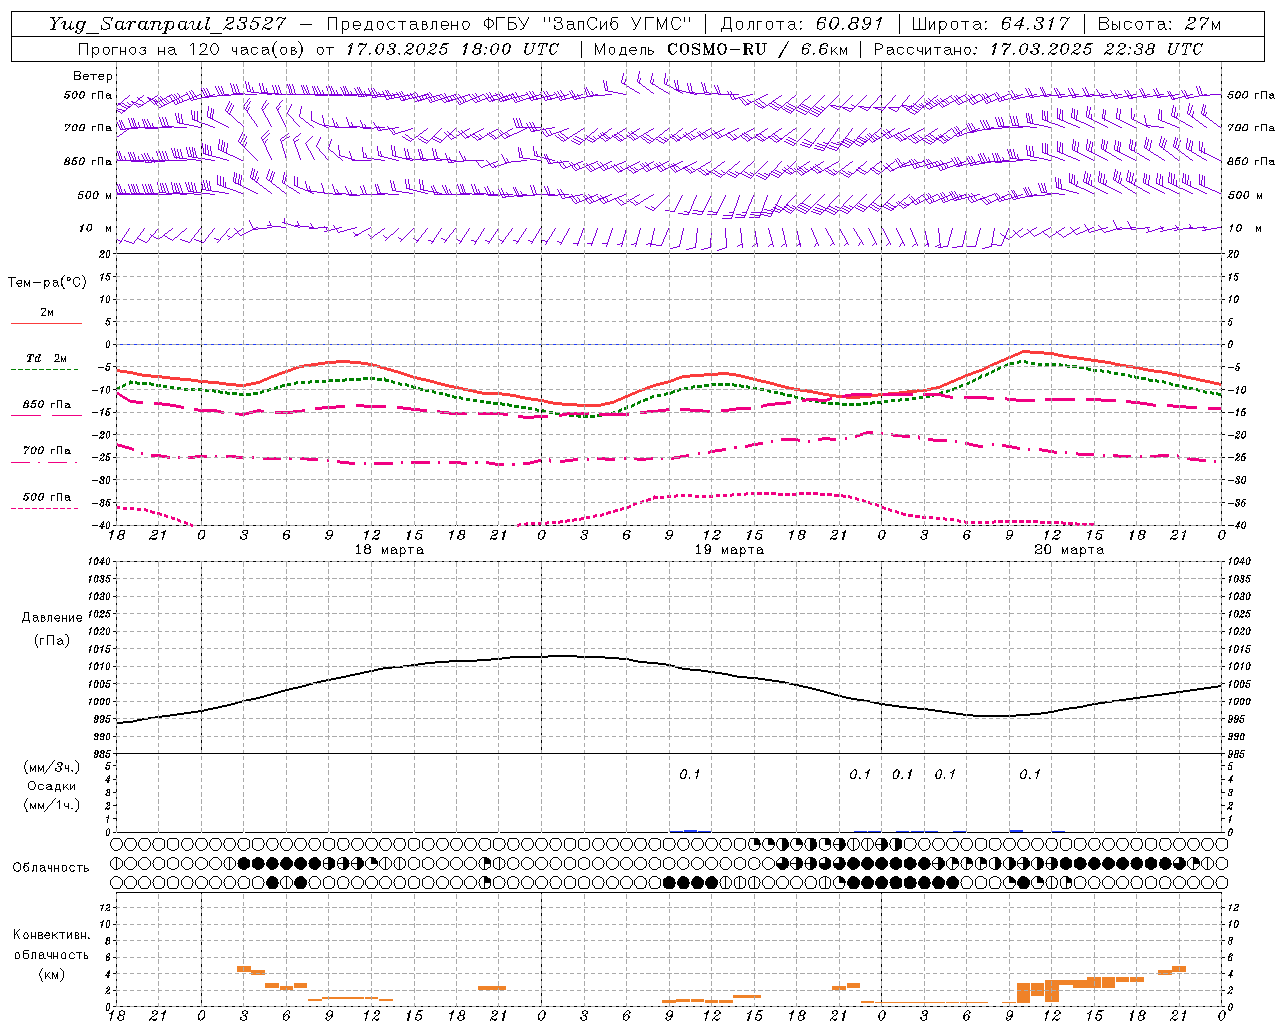Click 'Предоставлено ФГБУ "ЗапСиб УГМС"' text
Screen dimensions: 1280x1024
(x=510, y=24)
